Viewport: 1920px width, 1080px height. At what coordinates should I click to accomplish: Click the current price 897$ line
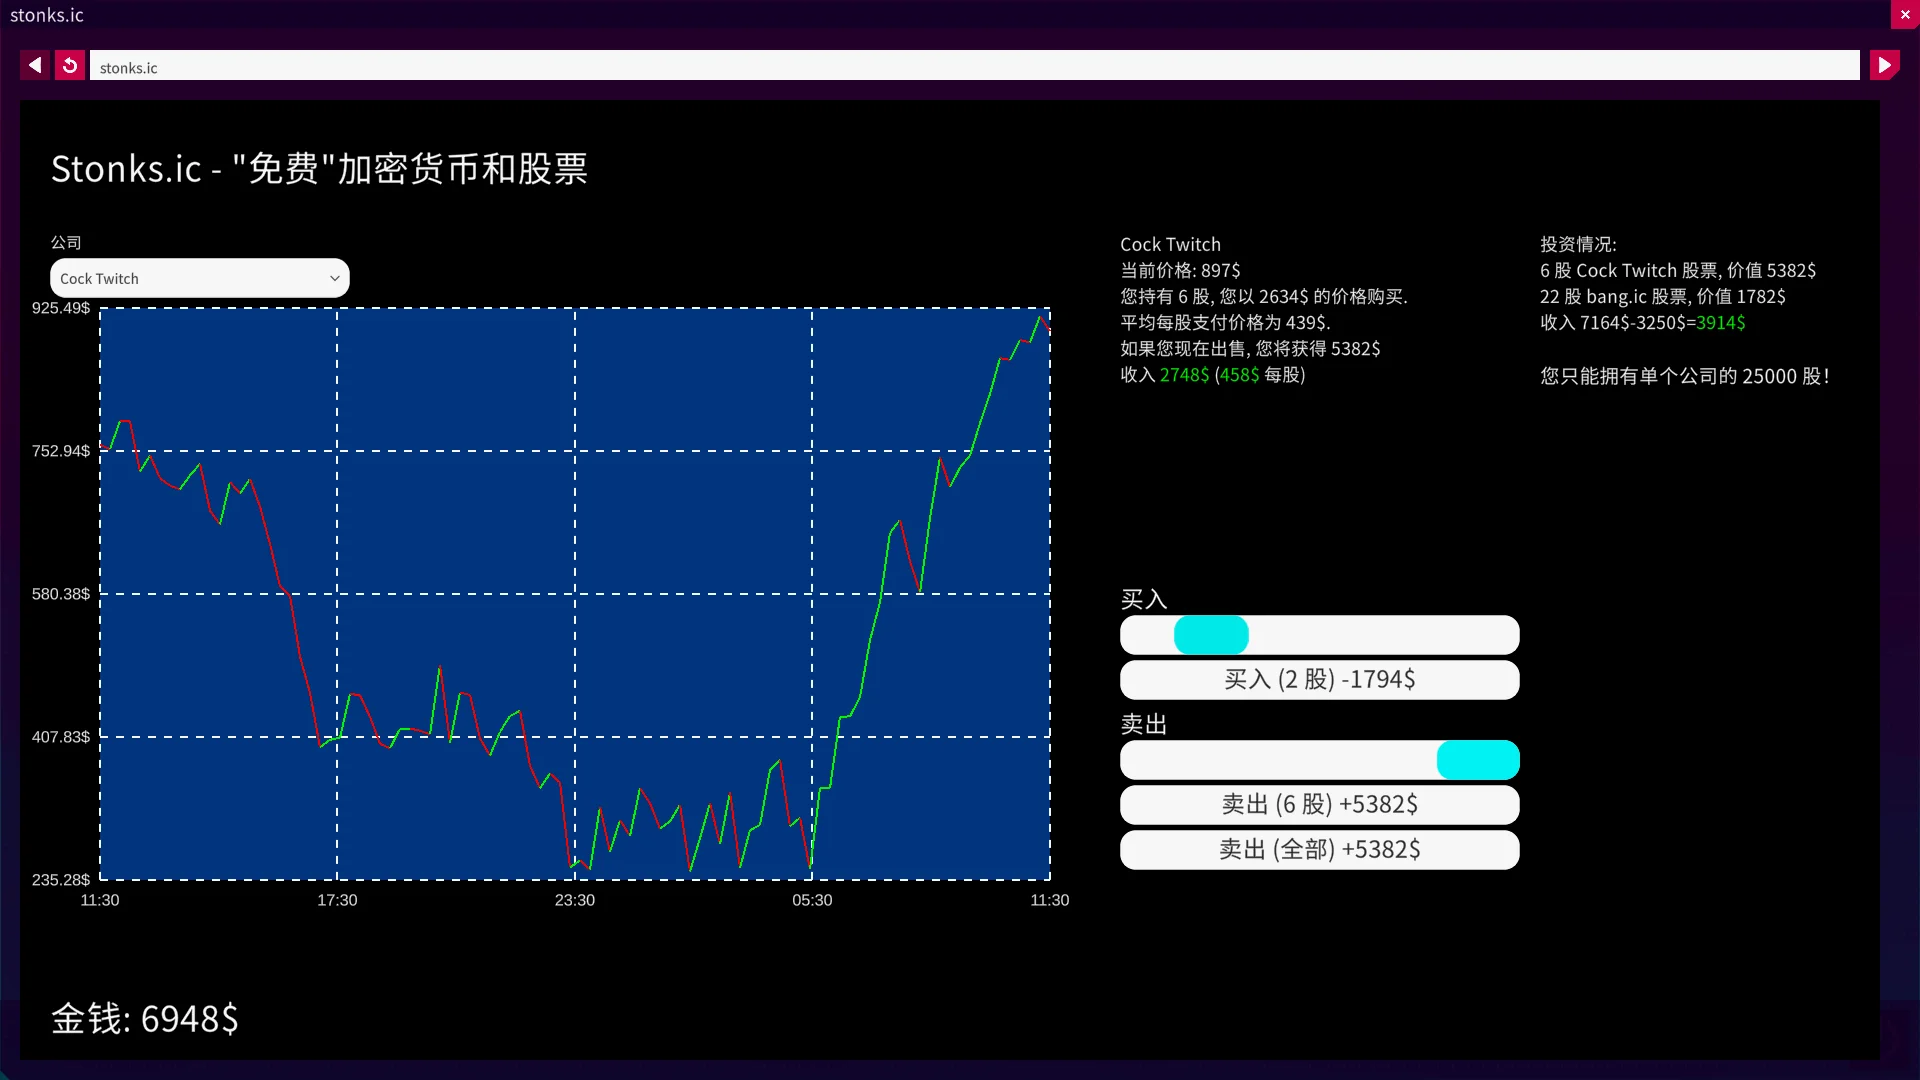pyautogui.click(x=1180, y=271)
